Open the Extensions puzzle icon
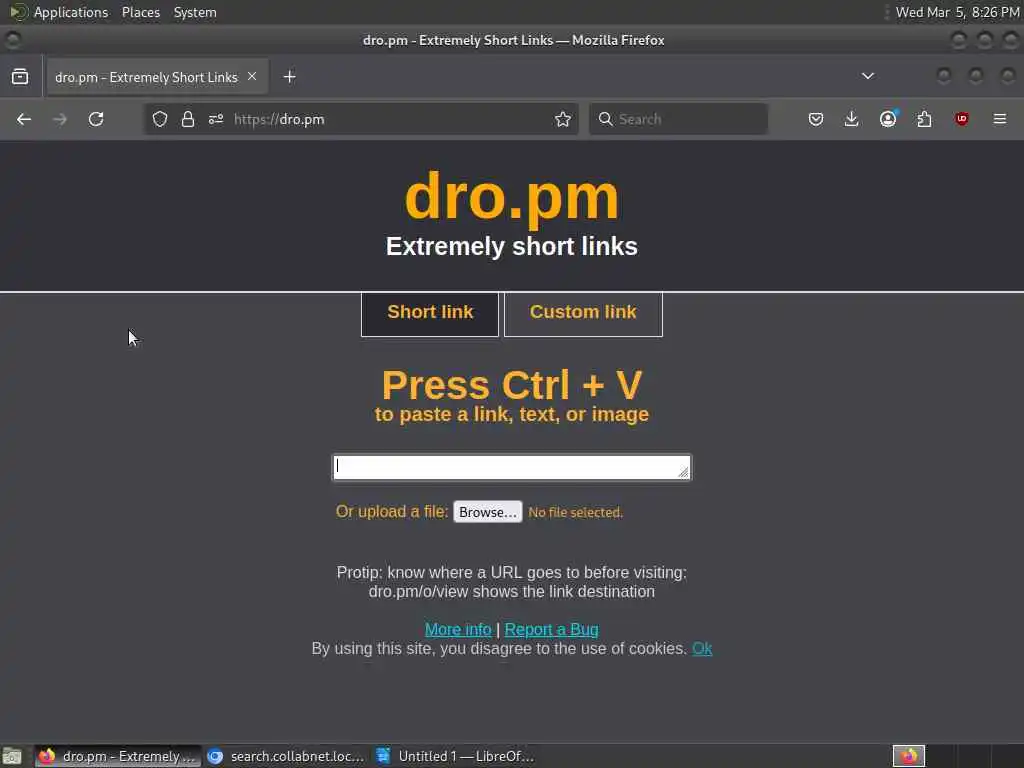Screen dimensions: 1024x768 924,119
